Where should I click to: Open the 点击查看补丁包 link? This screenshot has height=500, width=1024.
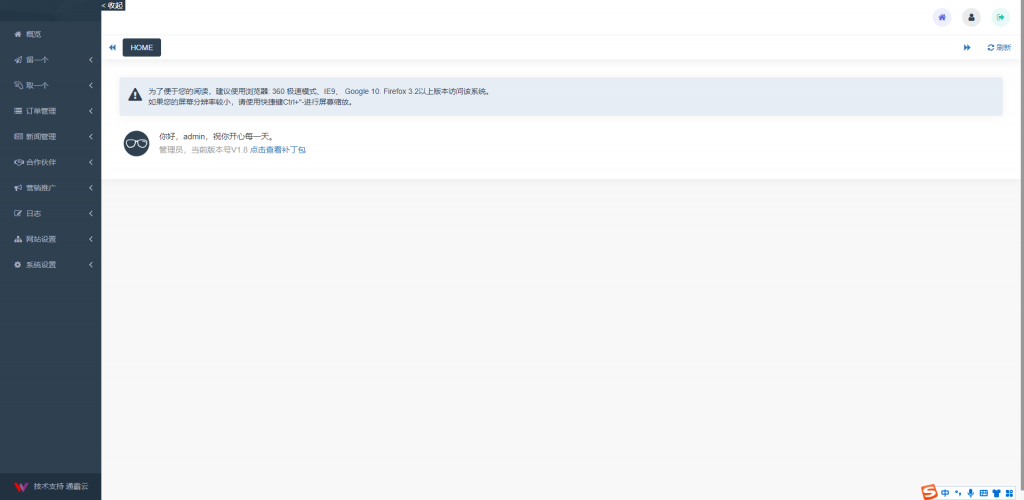tap(277, 149)
